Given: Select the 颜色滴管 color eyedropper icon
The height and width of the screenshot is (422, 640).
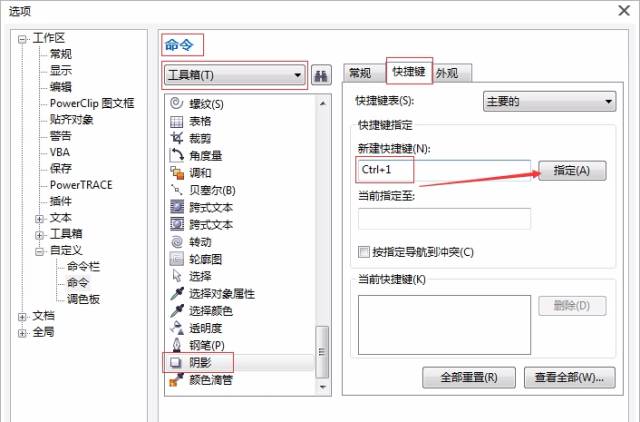Looking at the screenshot, I should click(177, 379).
